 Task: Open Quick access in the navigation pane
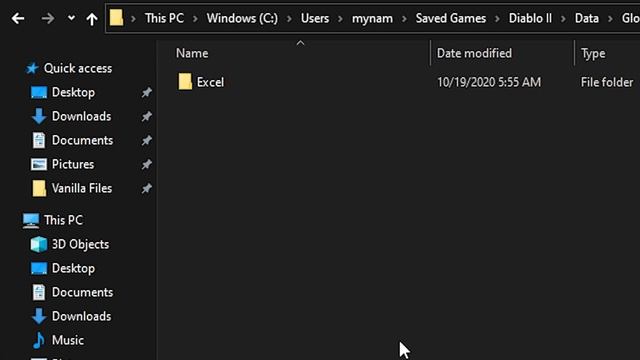point(78,68)
